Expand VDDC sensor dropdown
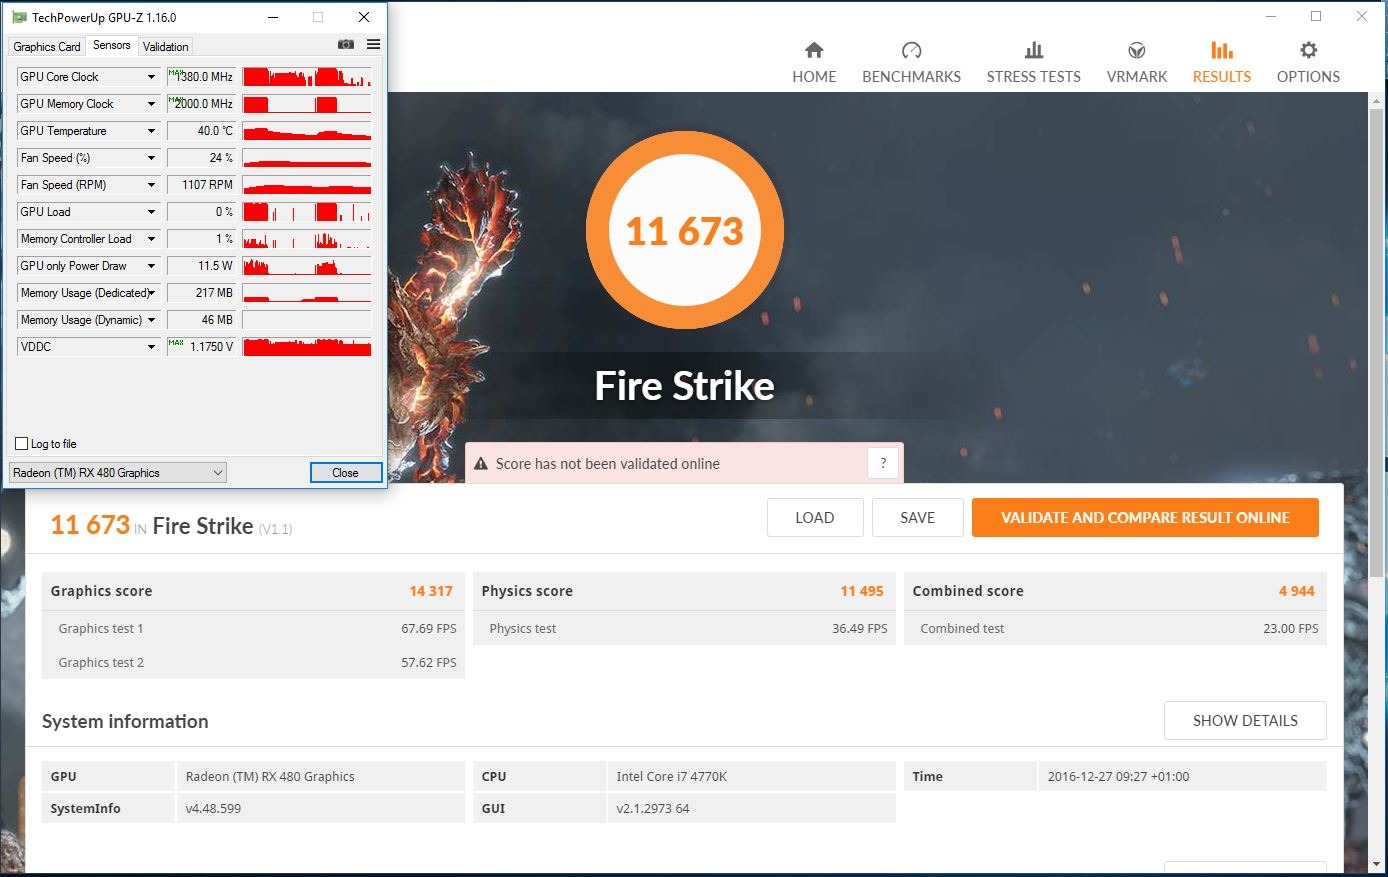 point(152,347)
